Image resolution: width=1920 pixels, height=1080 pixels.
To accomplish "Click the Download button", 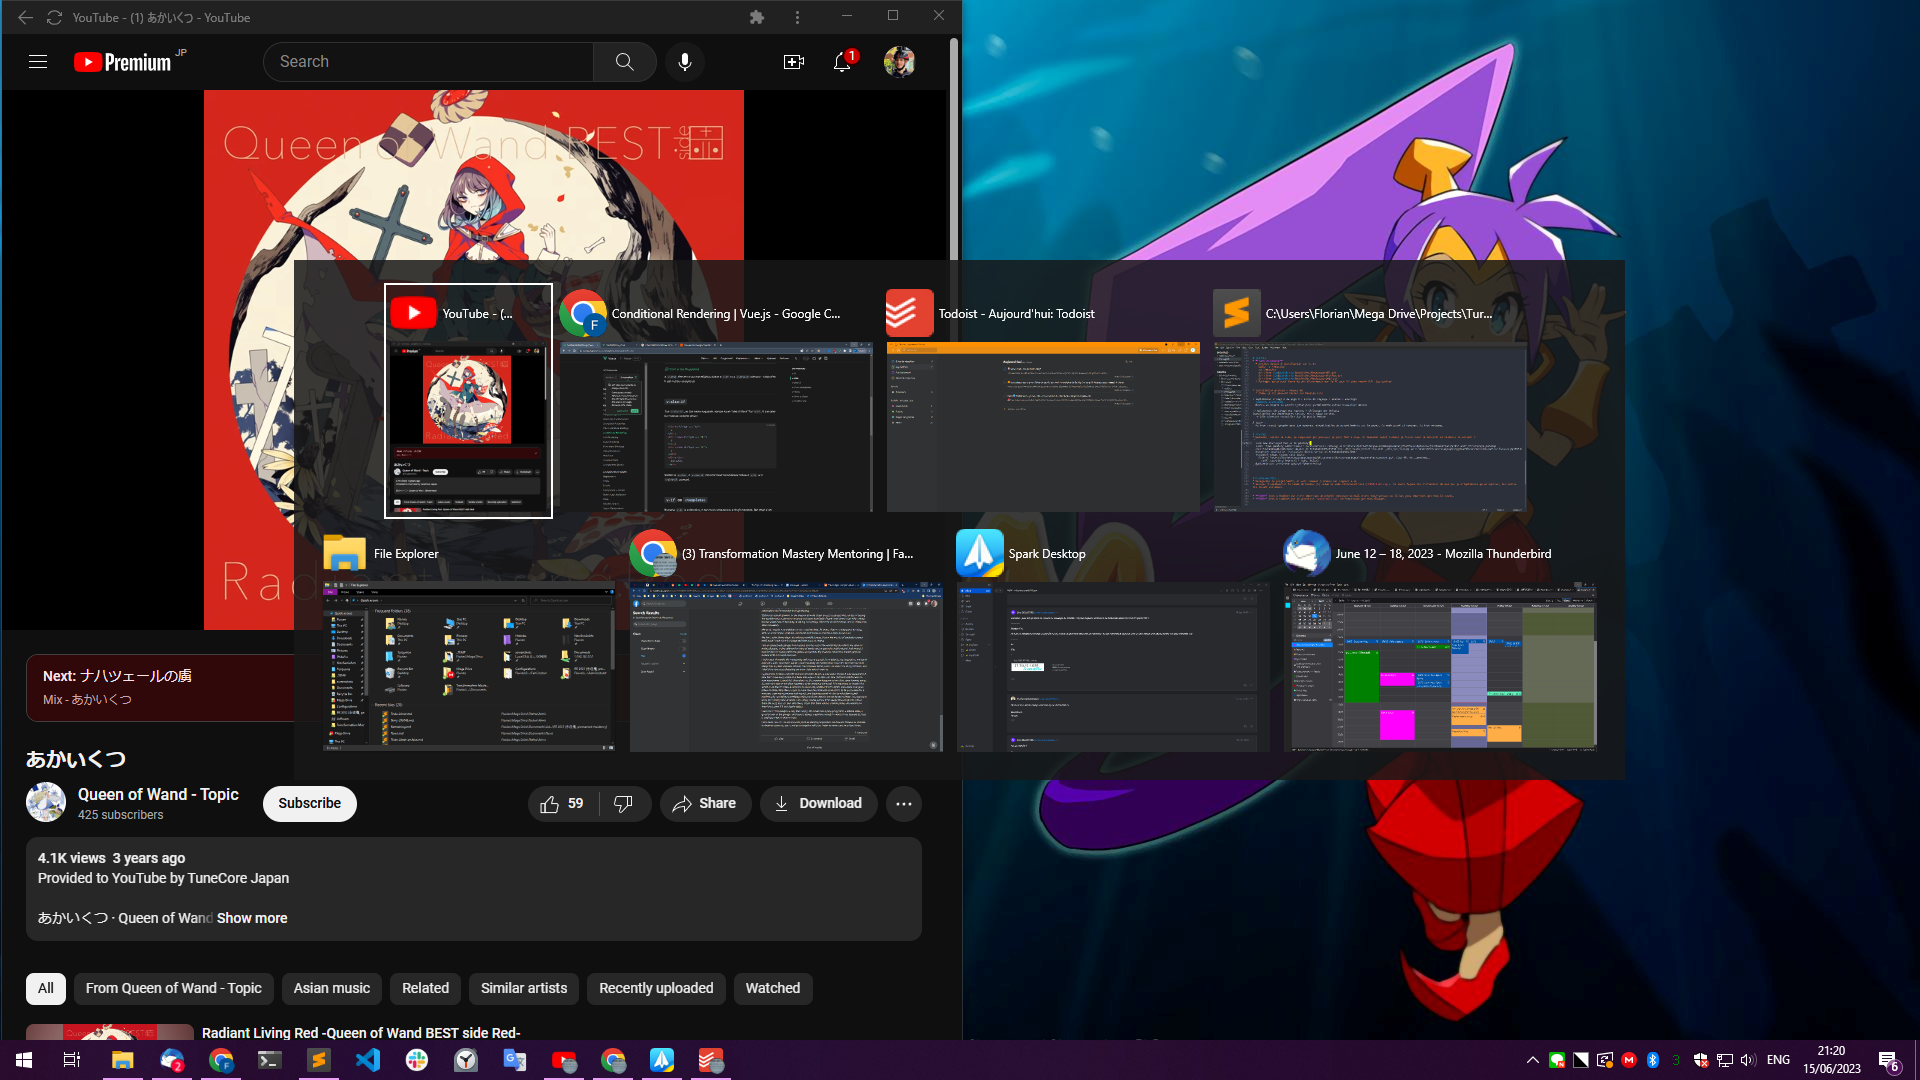I will pyautogui.click(x=818, y=804).
